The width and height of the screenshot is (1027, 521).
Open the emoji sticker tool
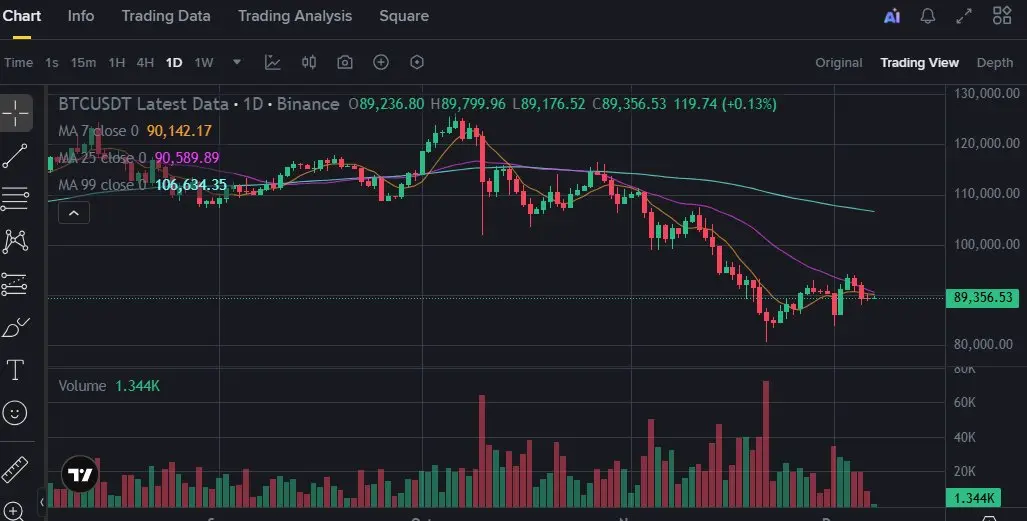tap(15, 412)
